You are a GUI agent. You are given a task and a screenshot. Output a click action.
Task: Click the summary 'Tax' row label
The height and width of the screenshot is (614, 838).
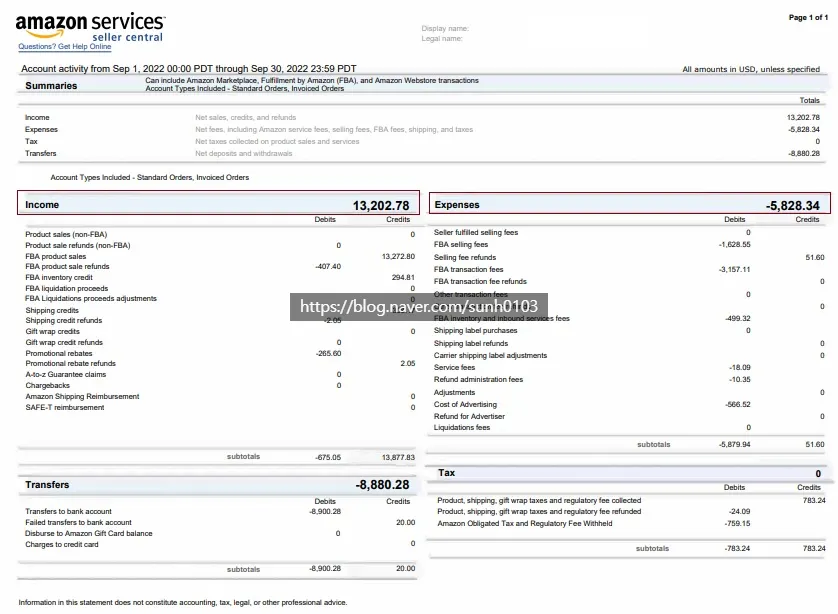(x=31, y=142)
